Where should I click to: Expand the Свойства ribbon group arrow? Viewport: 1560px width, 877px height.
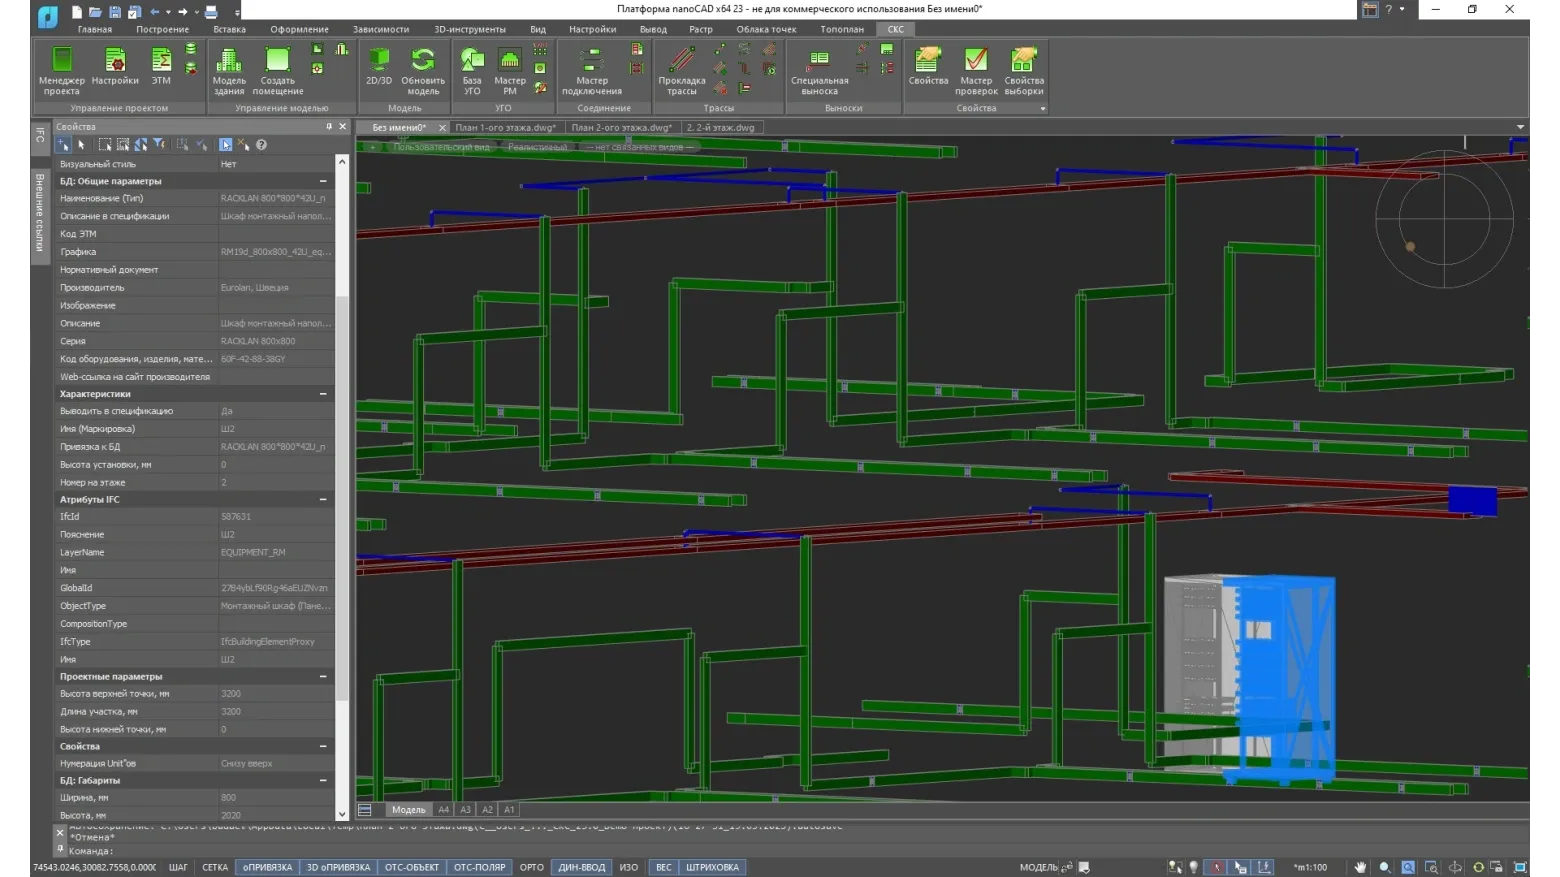tap(1043, 108)
